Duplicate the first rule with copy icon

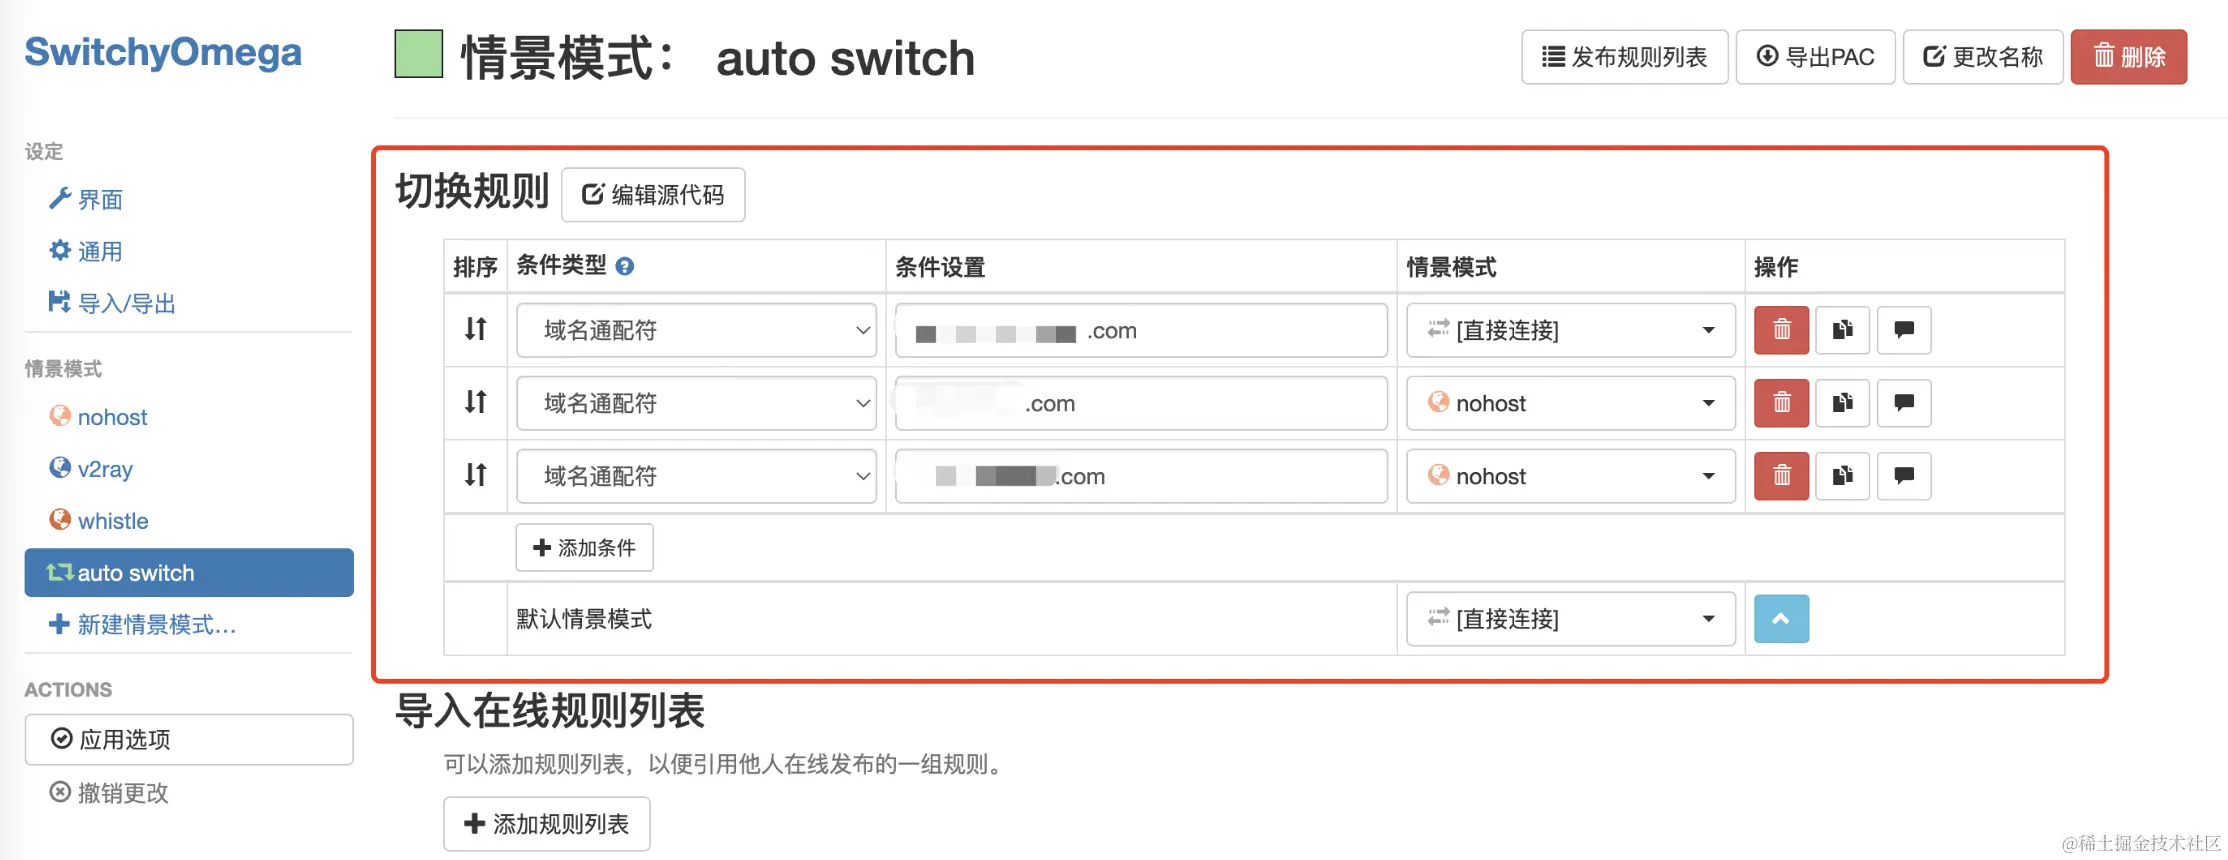[1842, 330]
